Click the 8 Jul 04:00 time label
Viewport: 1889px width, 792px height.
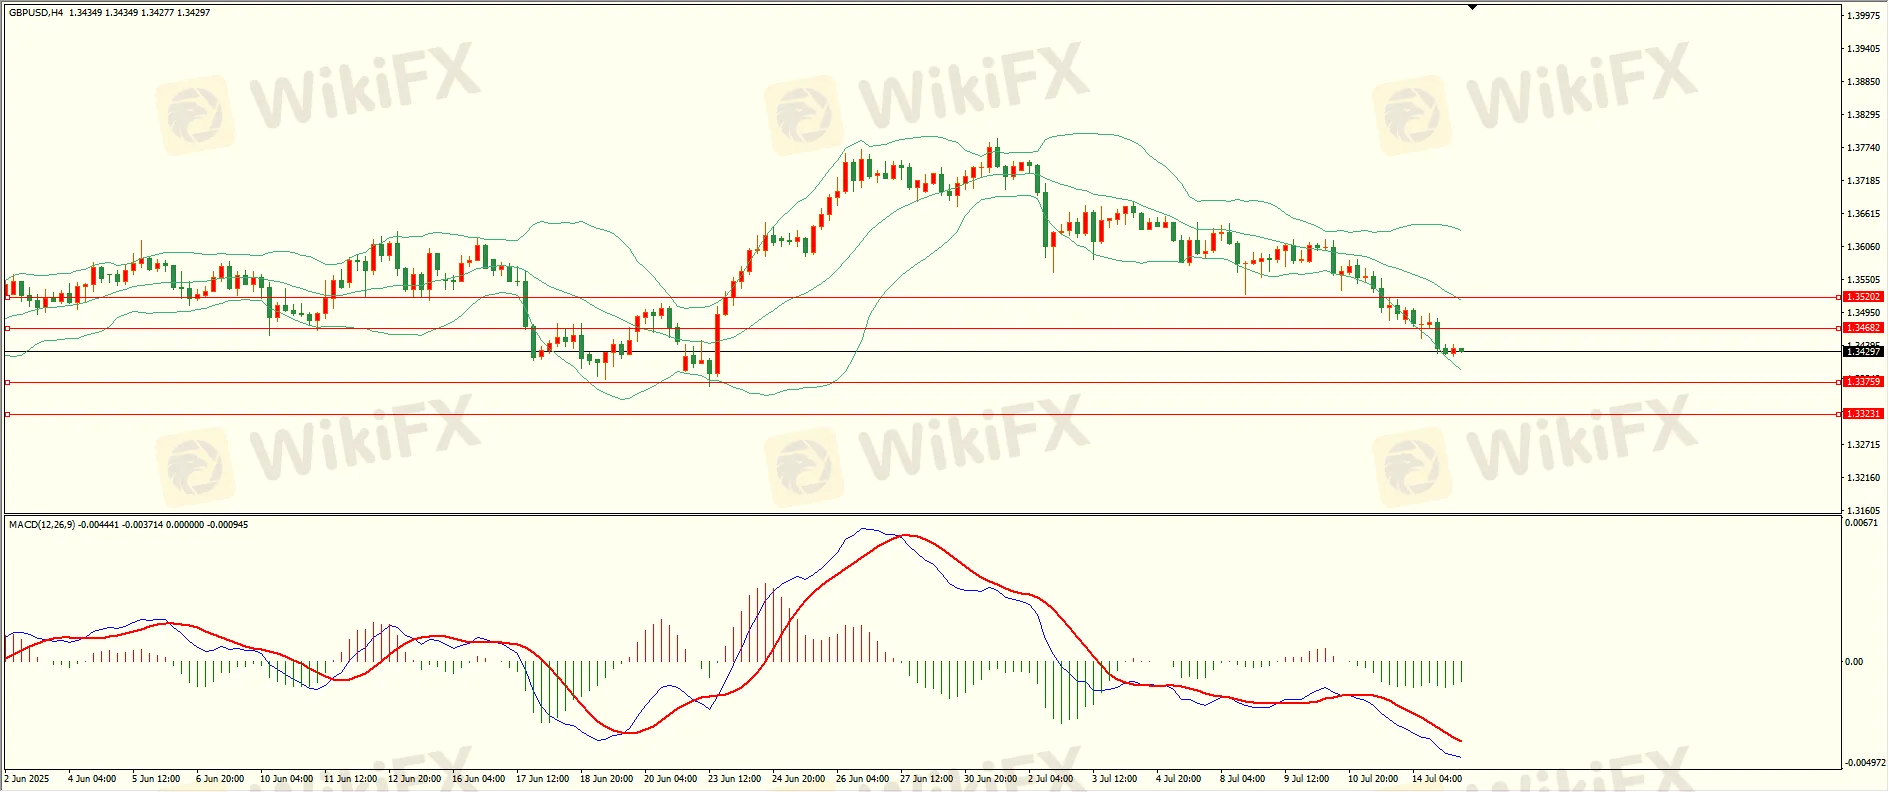tap(1243, 779)
